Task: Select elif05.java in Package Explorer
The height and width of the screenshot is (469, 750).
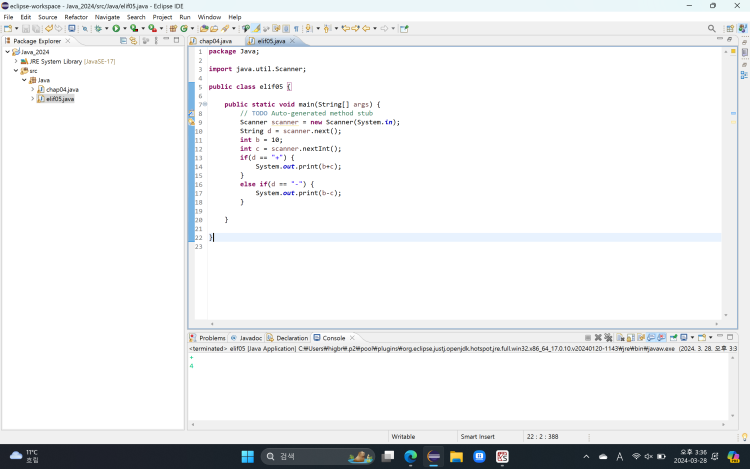Action: [x=60, y=99]
